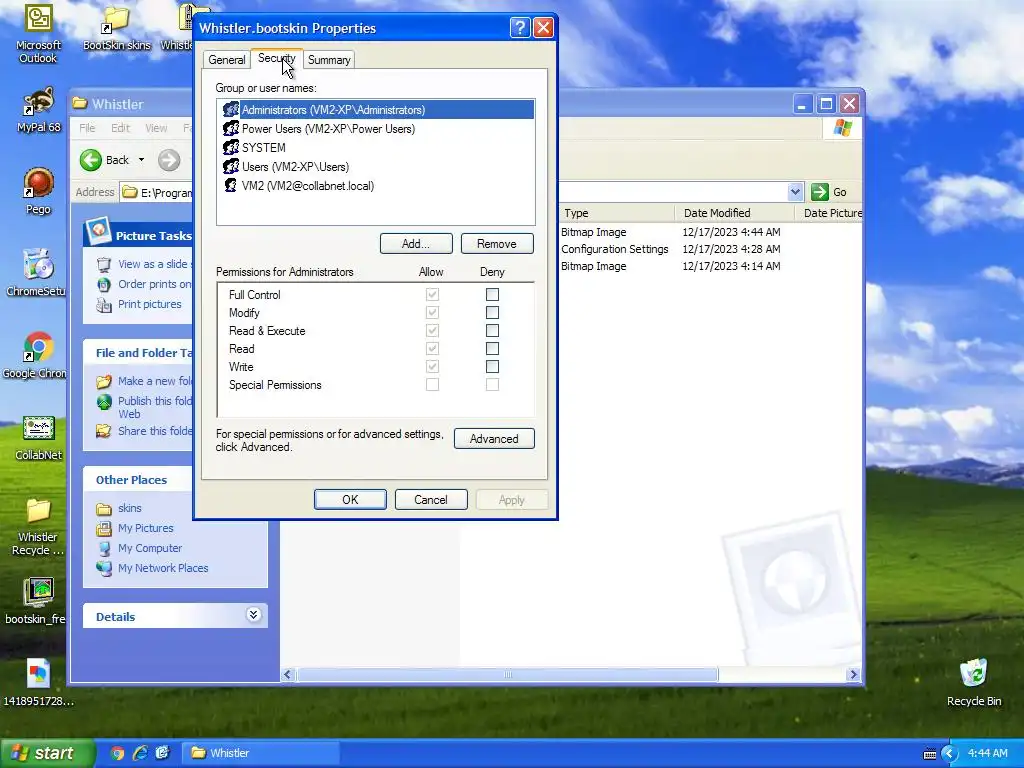The height and width of the screenshot is (768, 1024).
Task: Click Allow checkbox for Write
Action: pos(432,366)
